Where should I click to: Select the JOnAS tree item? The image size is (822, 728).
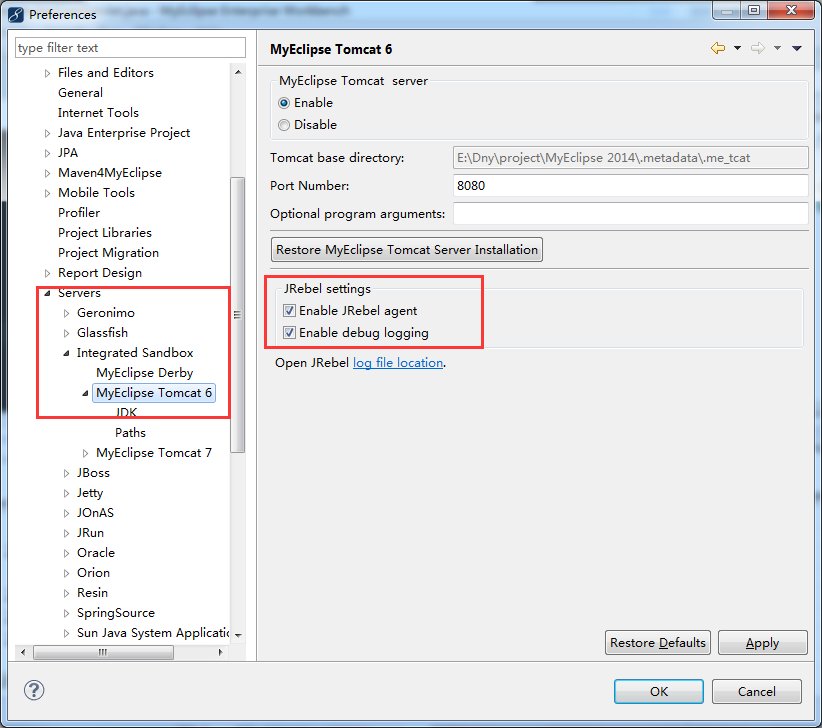95,513
